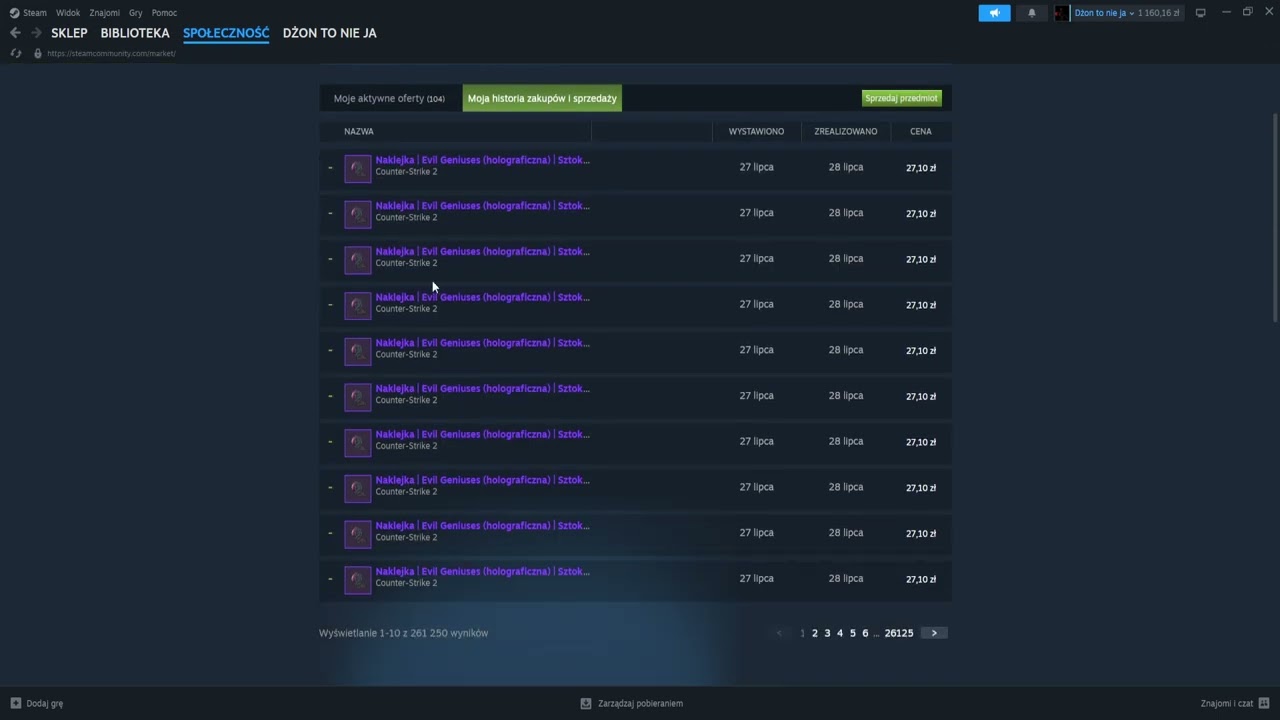1280x720 pixels.
Task: Select the SPOŁECZNOŚĆ section
Action: [x=226, y=33]
